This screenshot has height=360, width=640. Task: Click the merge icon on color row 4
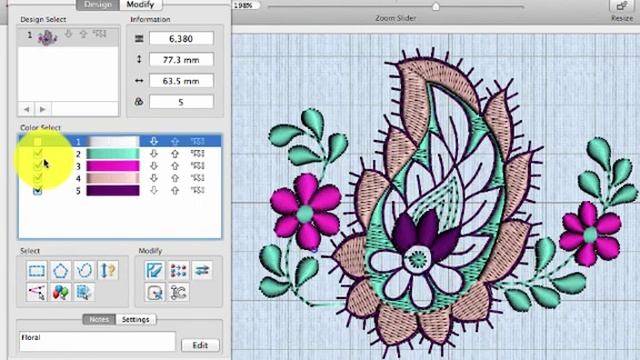(x=198, y=178)
